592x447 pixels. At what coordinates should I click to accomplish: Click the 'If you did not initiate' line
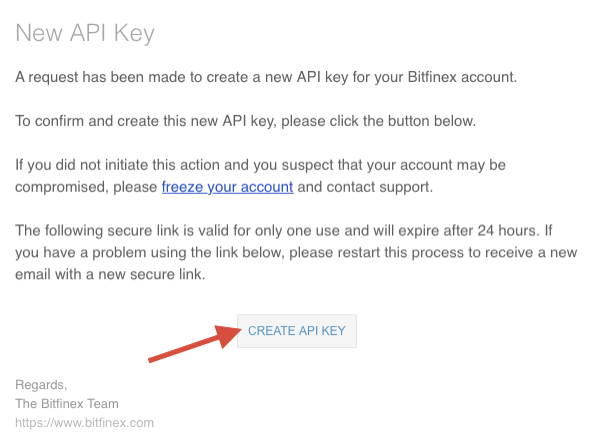tap(260, 165)
